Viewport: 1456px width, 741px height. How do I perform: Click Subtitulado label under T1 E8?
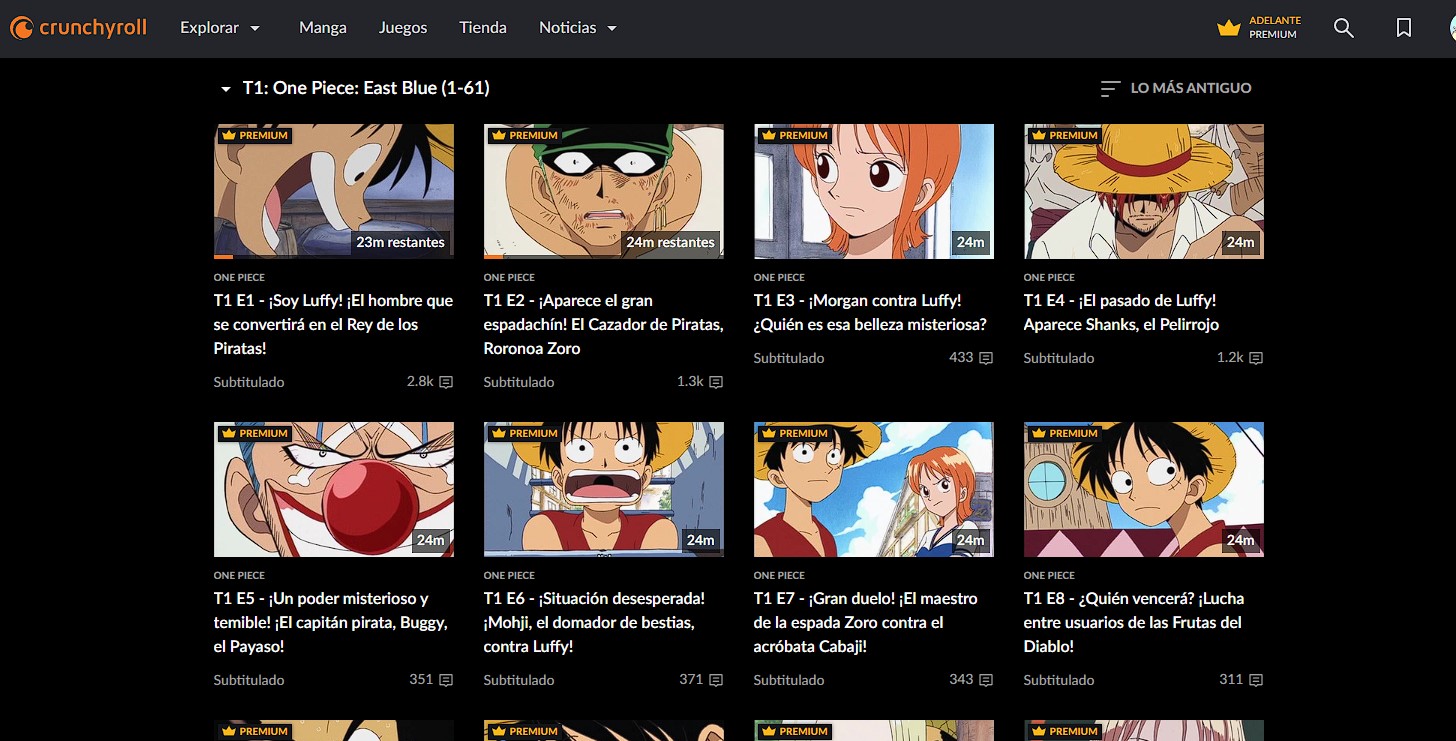click(x=1059, y=680)
